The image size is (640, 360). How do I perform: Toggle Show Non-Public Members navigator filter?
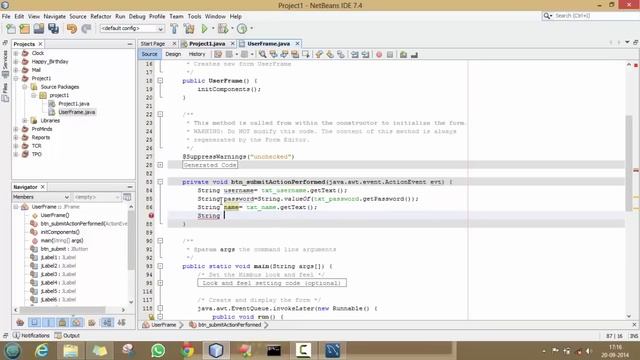point(62,322)
